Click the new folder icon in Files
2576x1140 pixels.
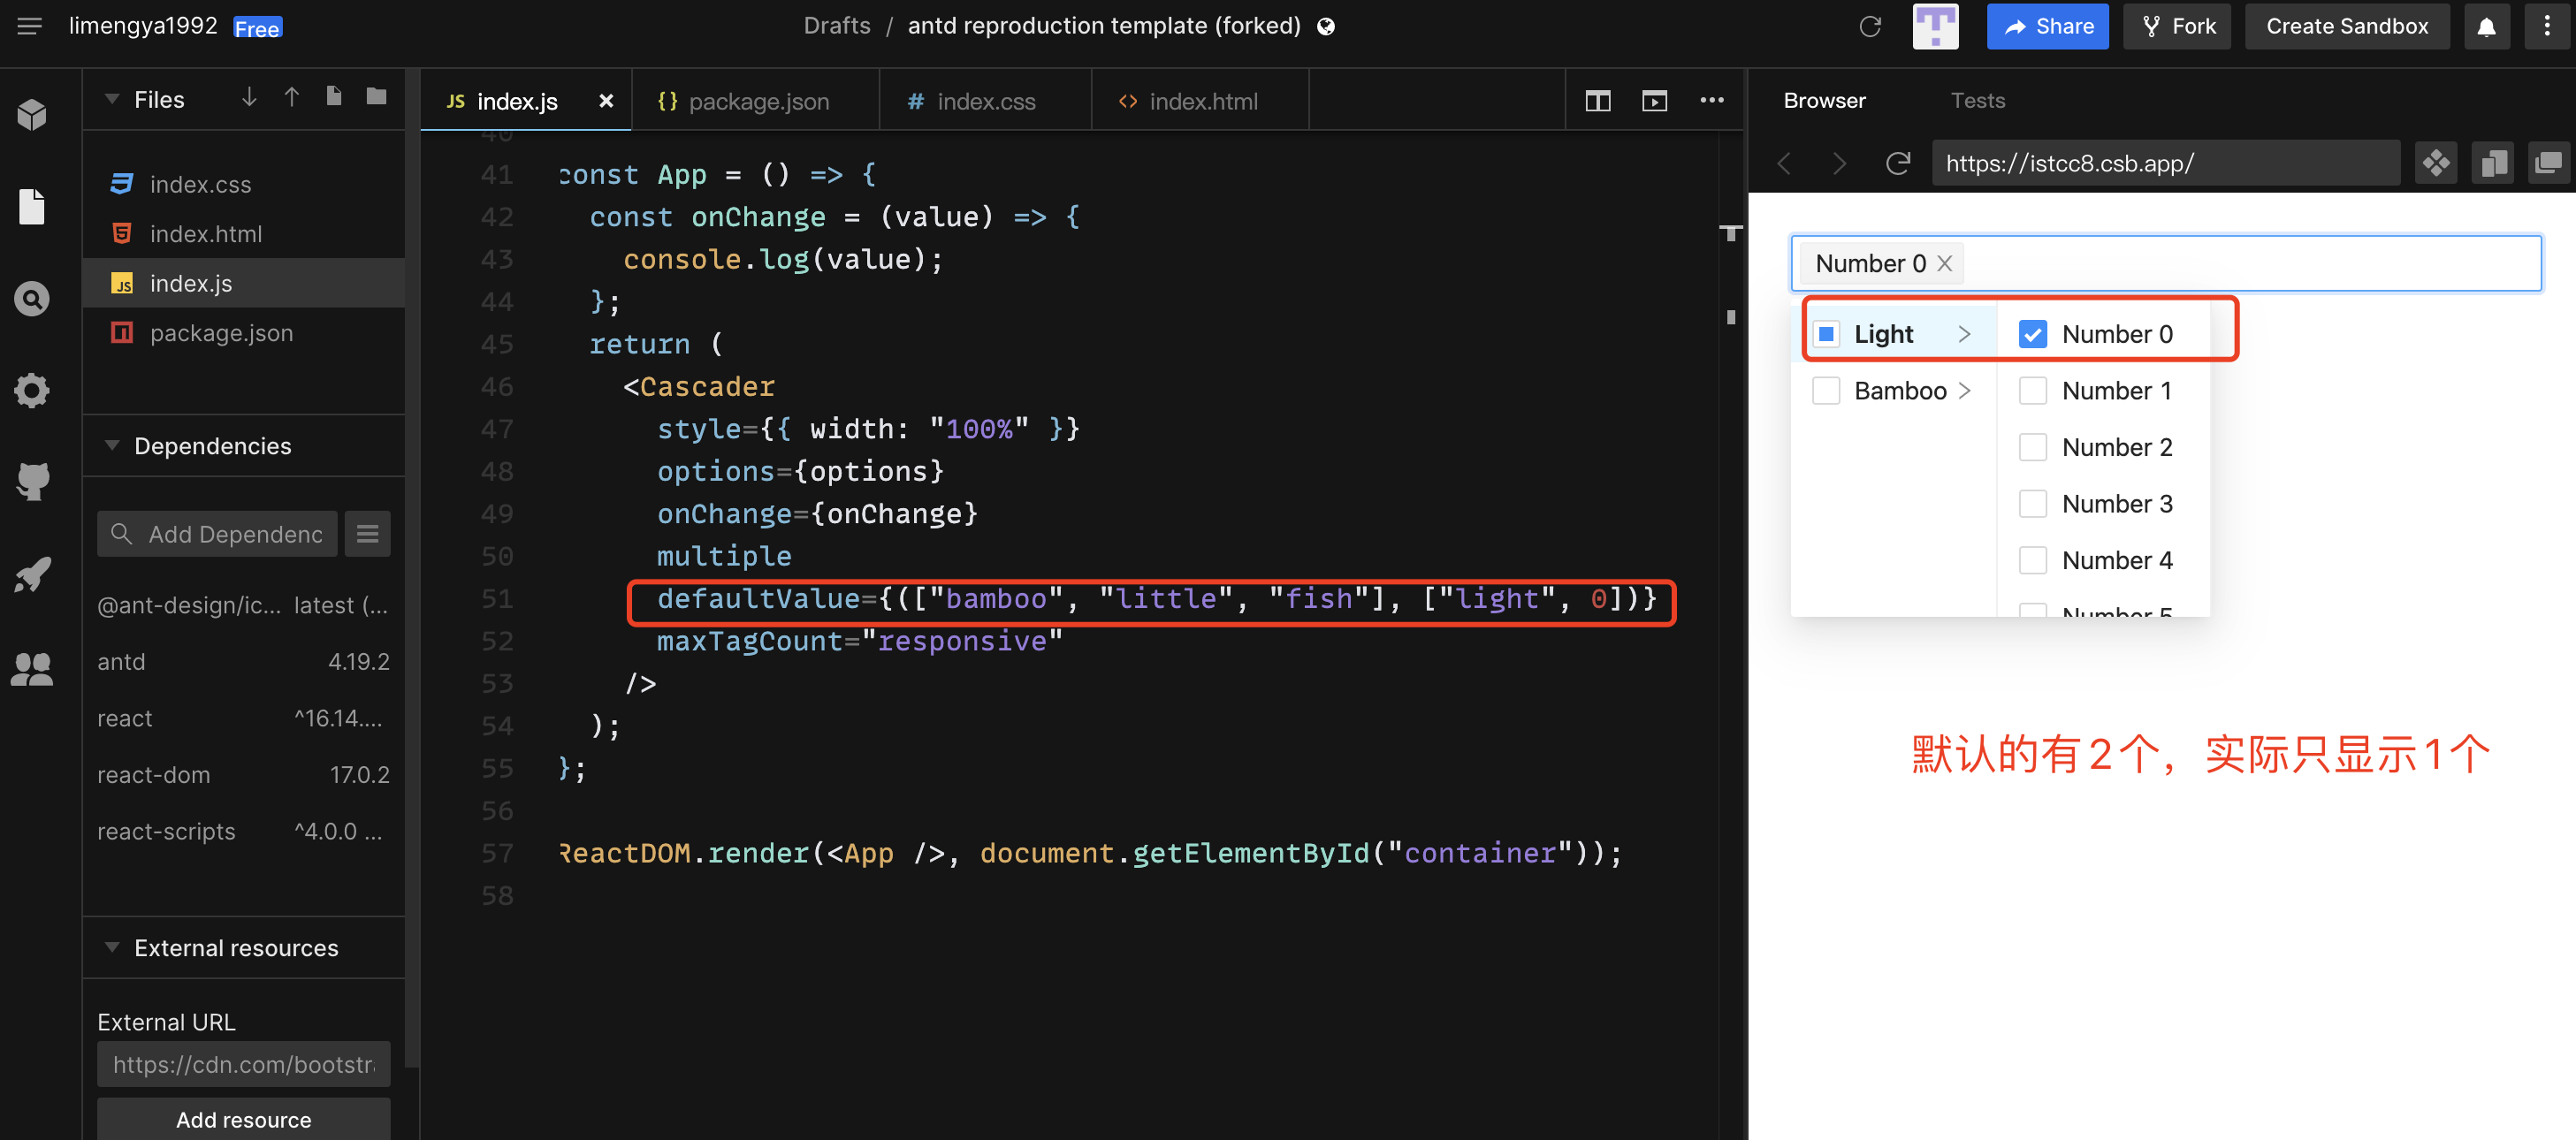point(376,97)
